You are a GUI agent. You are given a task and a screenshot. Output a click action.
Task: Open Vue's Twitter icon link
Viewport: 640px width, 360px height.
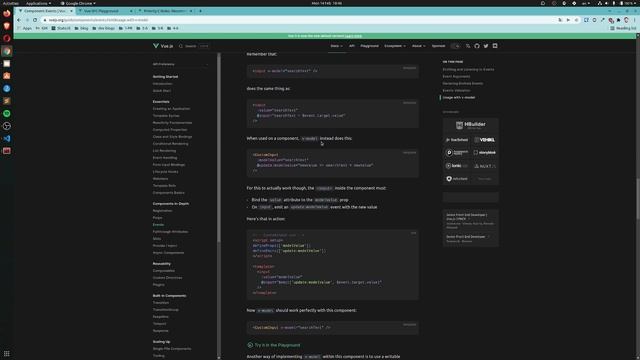pyautogui.click(x=486, y=46)
